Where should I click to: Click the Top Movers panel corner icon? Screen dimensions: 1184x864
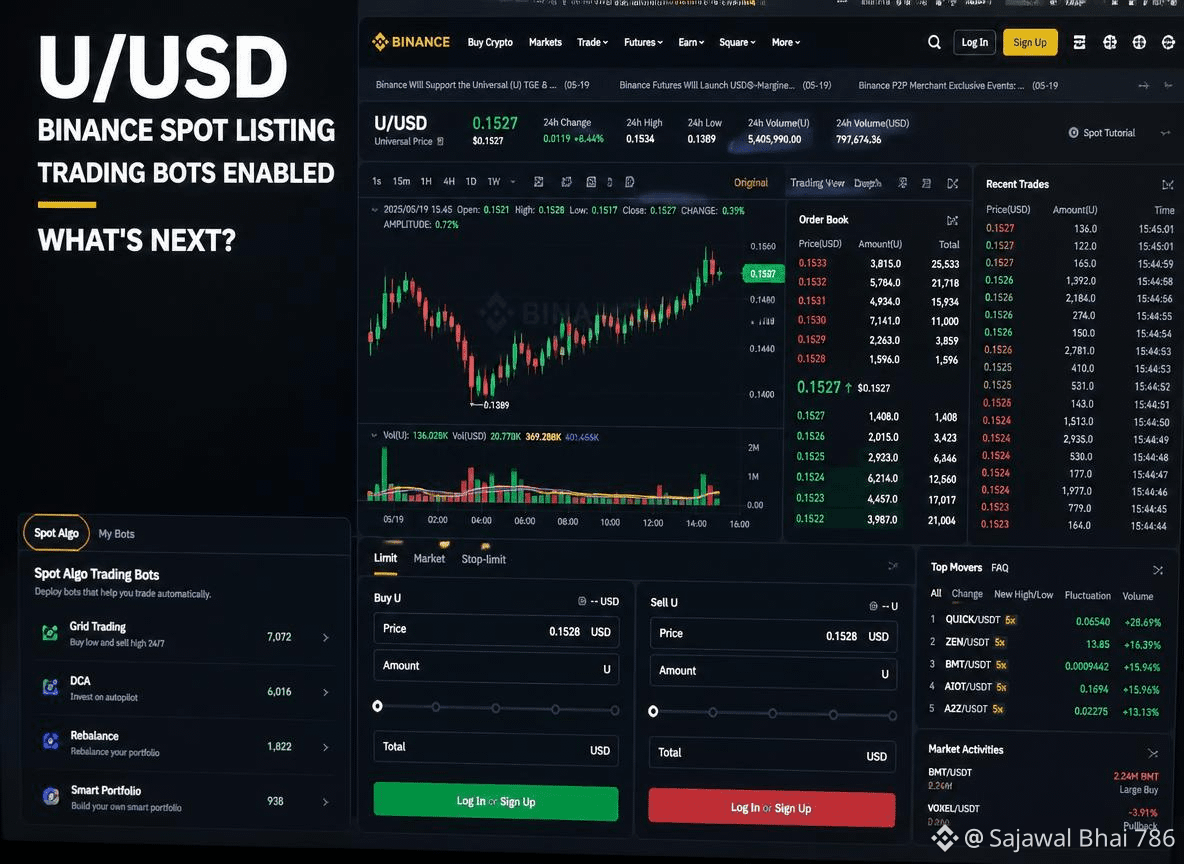(x=1158, y=569)
